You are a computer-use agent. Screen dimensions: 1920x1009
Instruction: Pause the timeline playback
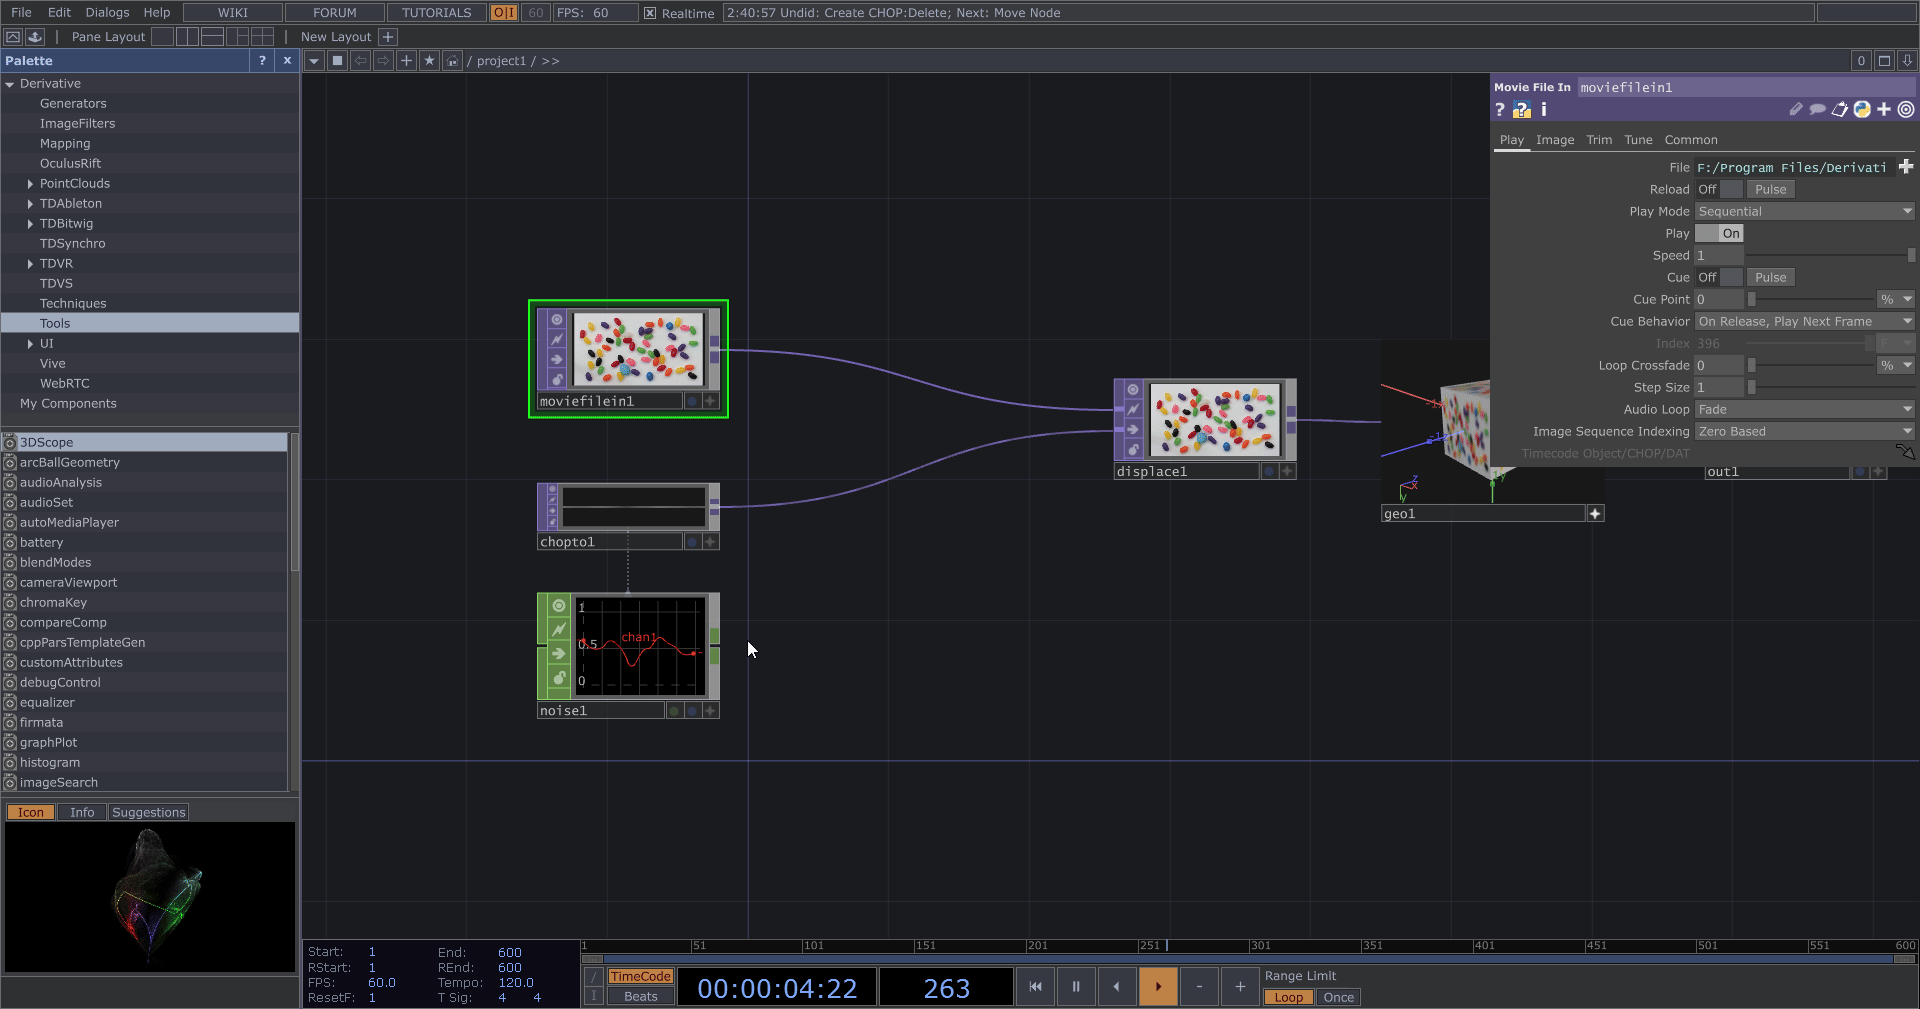coord(1076,987)
